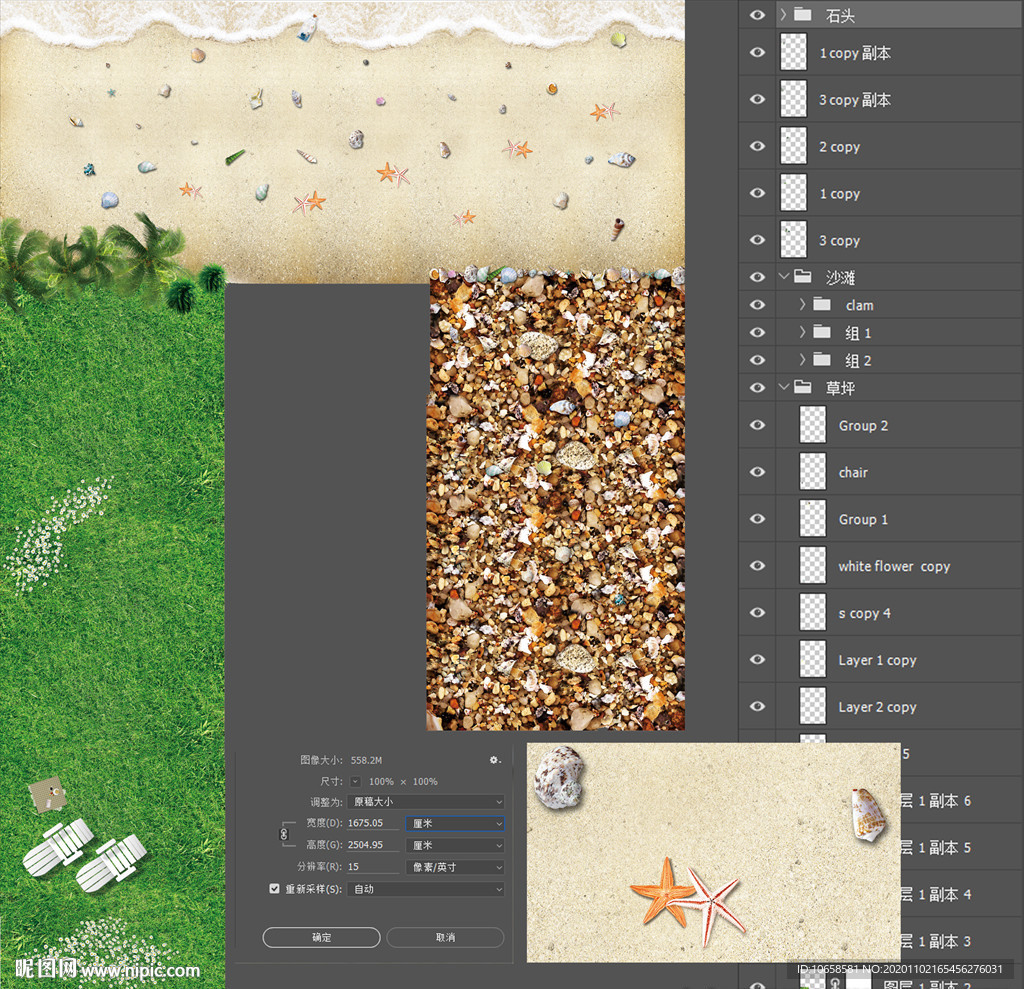Expand the 石头 layer group

pyautogui.click(x=783, y=15)
